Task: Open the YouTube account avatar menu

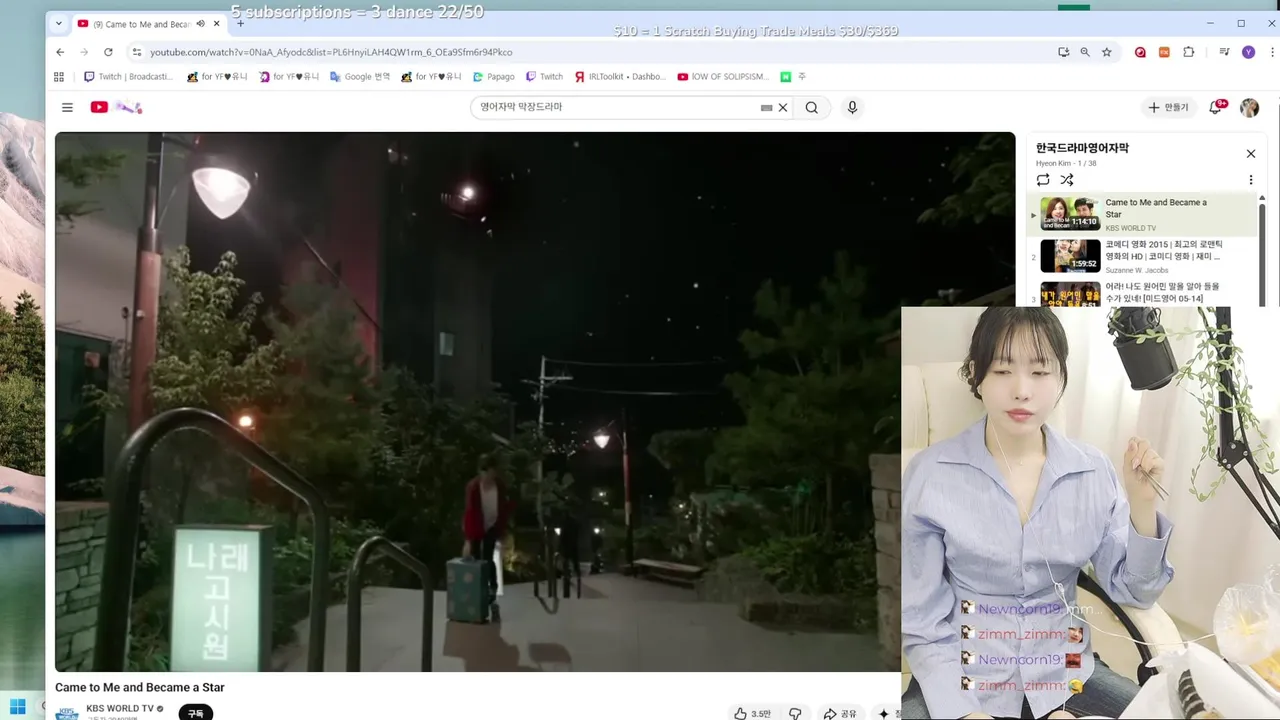Action: point(1249,107)
